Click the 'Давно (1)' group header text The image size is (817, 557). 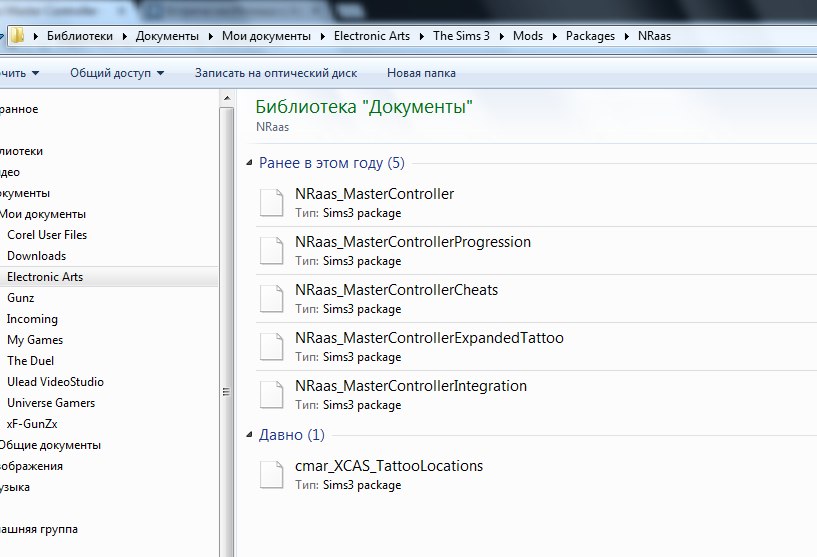point(292,435)
